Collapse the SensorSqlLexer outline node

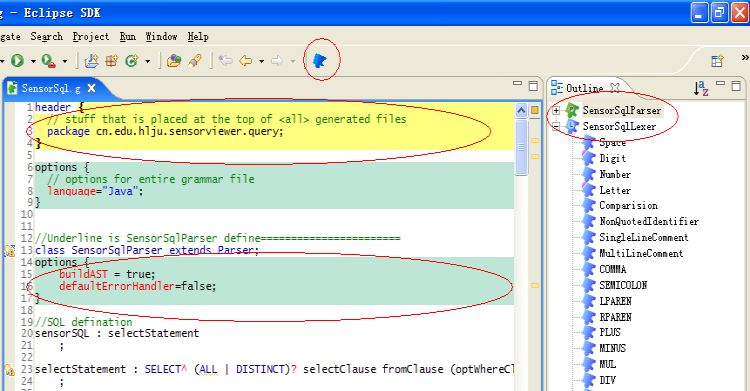(x=556, y=127)
